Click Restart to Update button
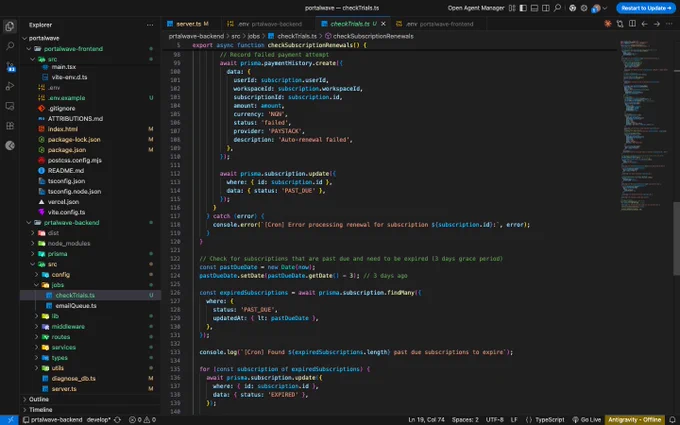680x425 pixels. (x=646, y=8)
